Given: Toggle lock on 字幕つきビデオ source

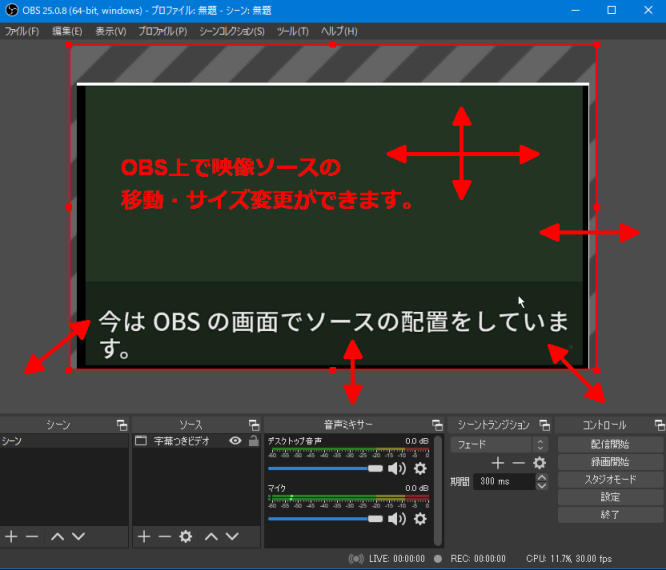Looking at the screenshot, I should pyautogui.click(x=254, y=440).
